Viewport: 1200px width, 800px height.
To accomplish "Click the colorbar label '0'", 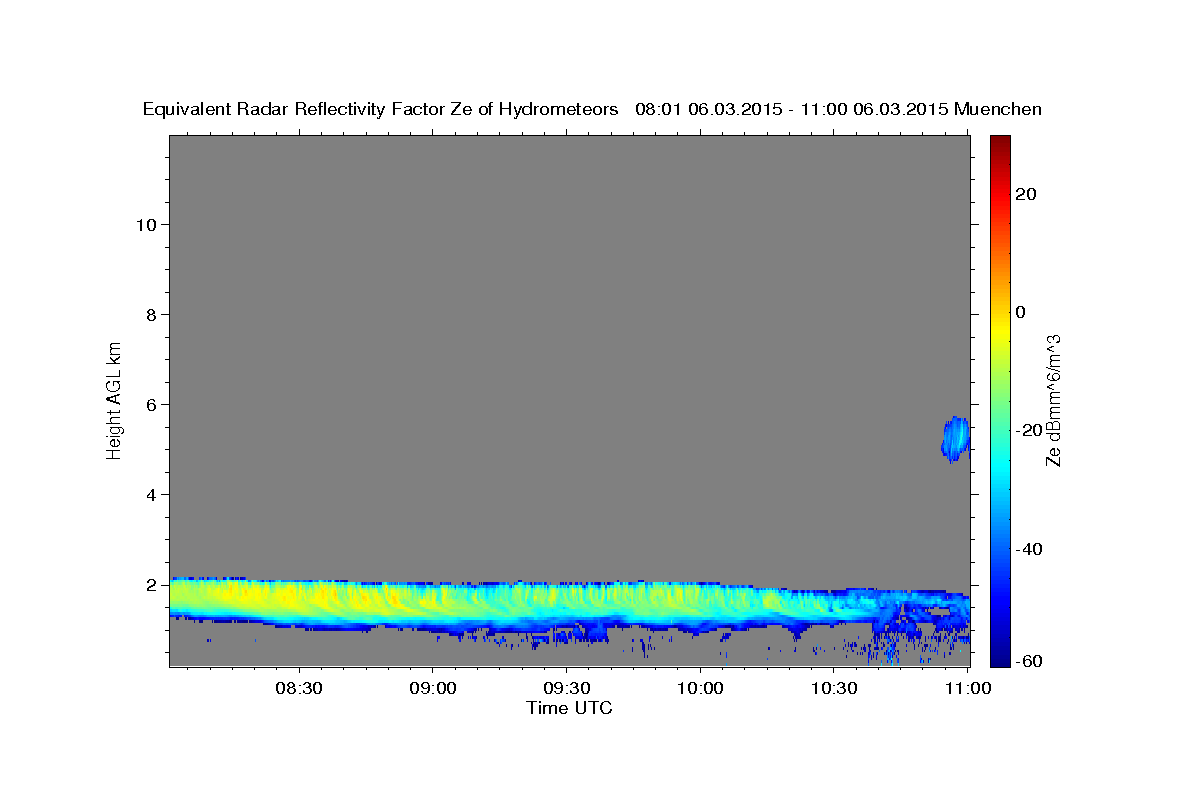I will [1022, 312].
